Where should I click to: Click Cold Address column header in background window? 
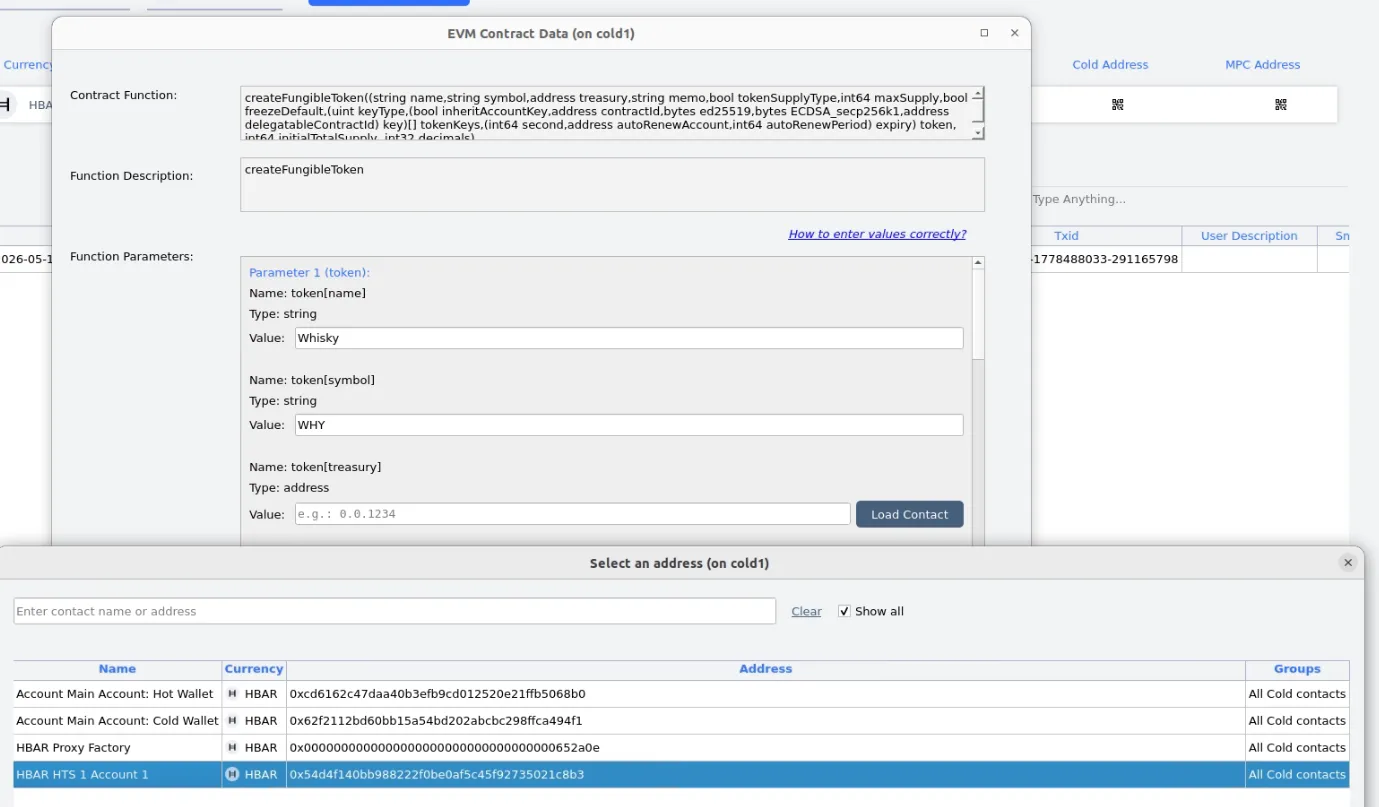tap(1110, 65)
